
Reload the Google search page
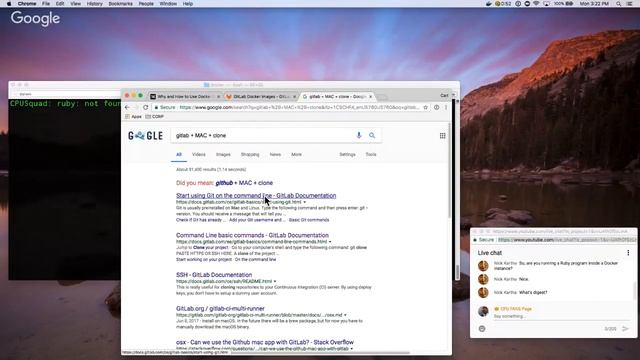[x=145, y=107]
